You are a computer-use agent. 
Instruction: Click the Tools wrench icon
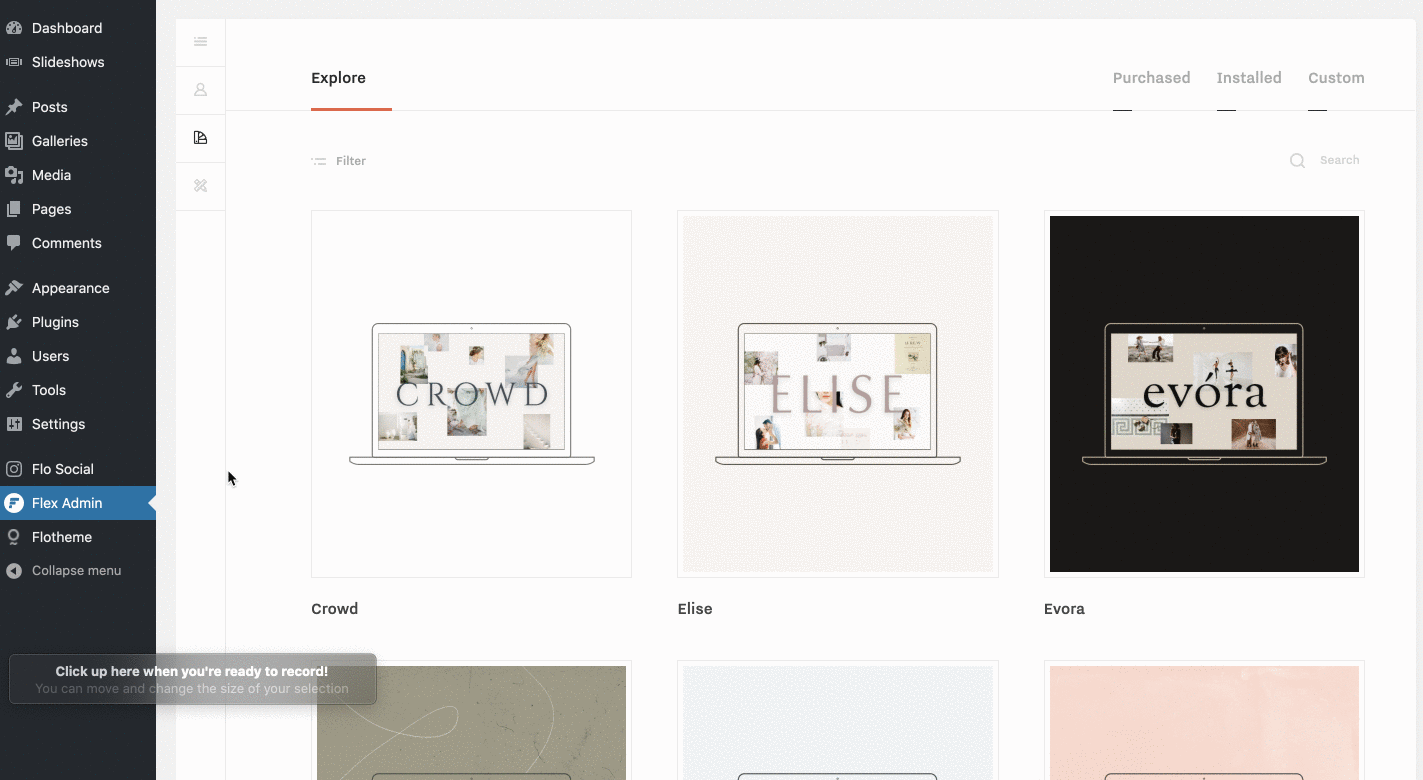pos(14,390)
